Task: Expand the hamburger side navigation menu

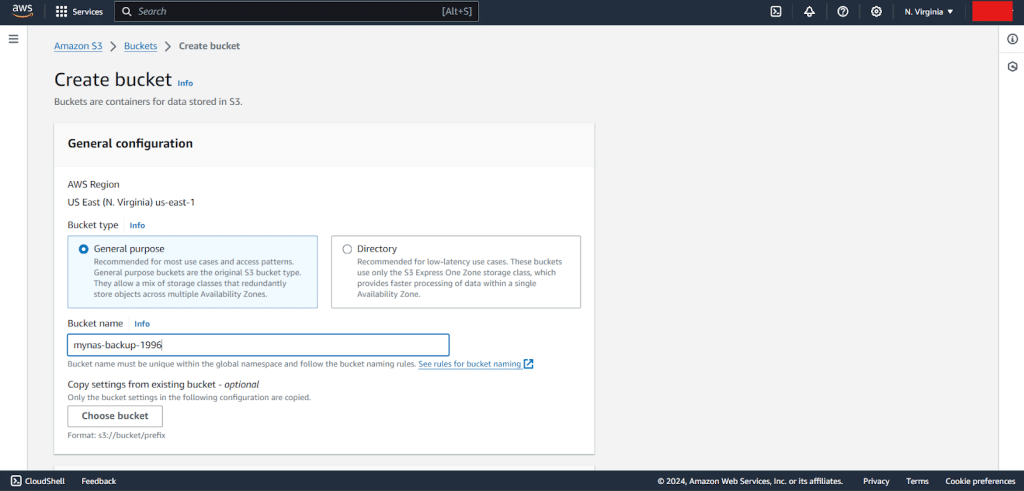Action: pos(14,39)
